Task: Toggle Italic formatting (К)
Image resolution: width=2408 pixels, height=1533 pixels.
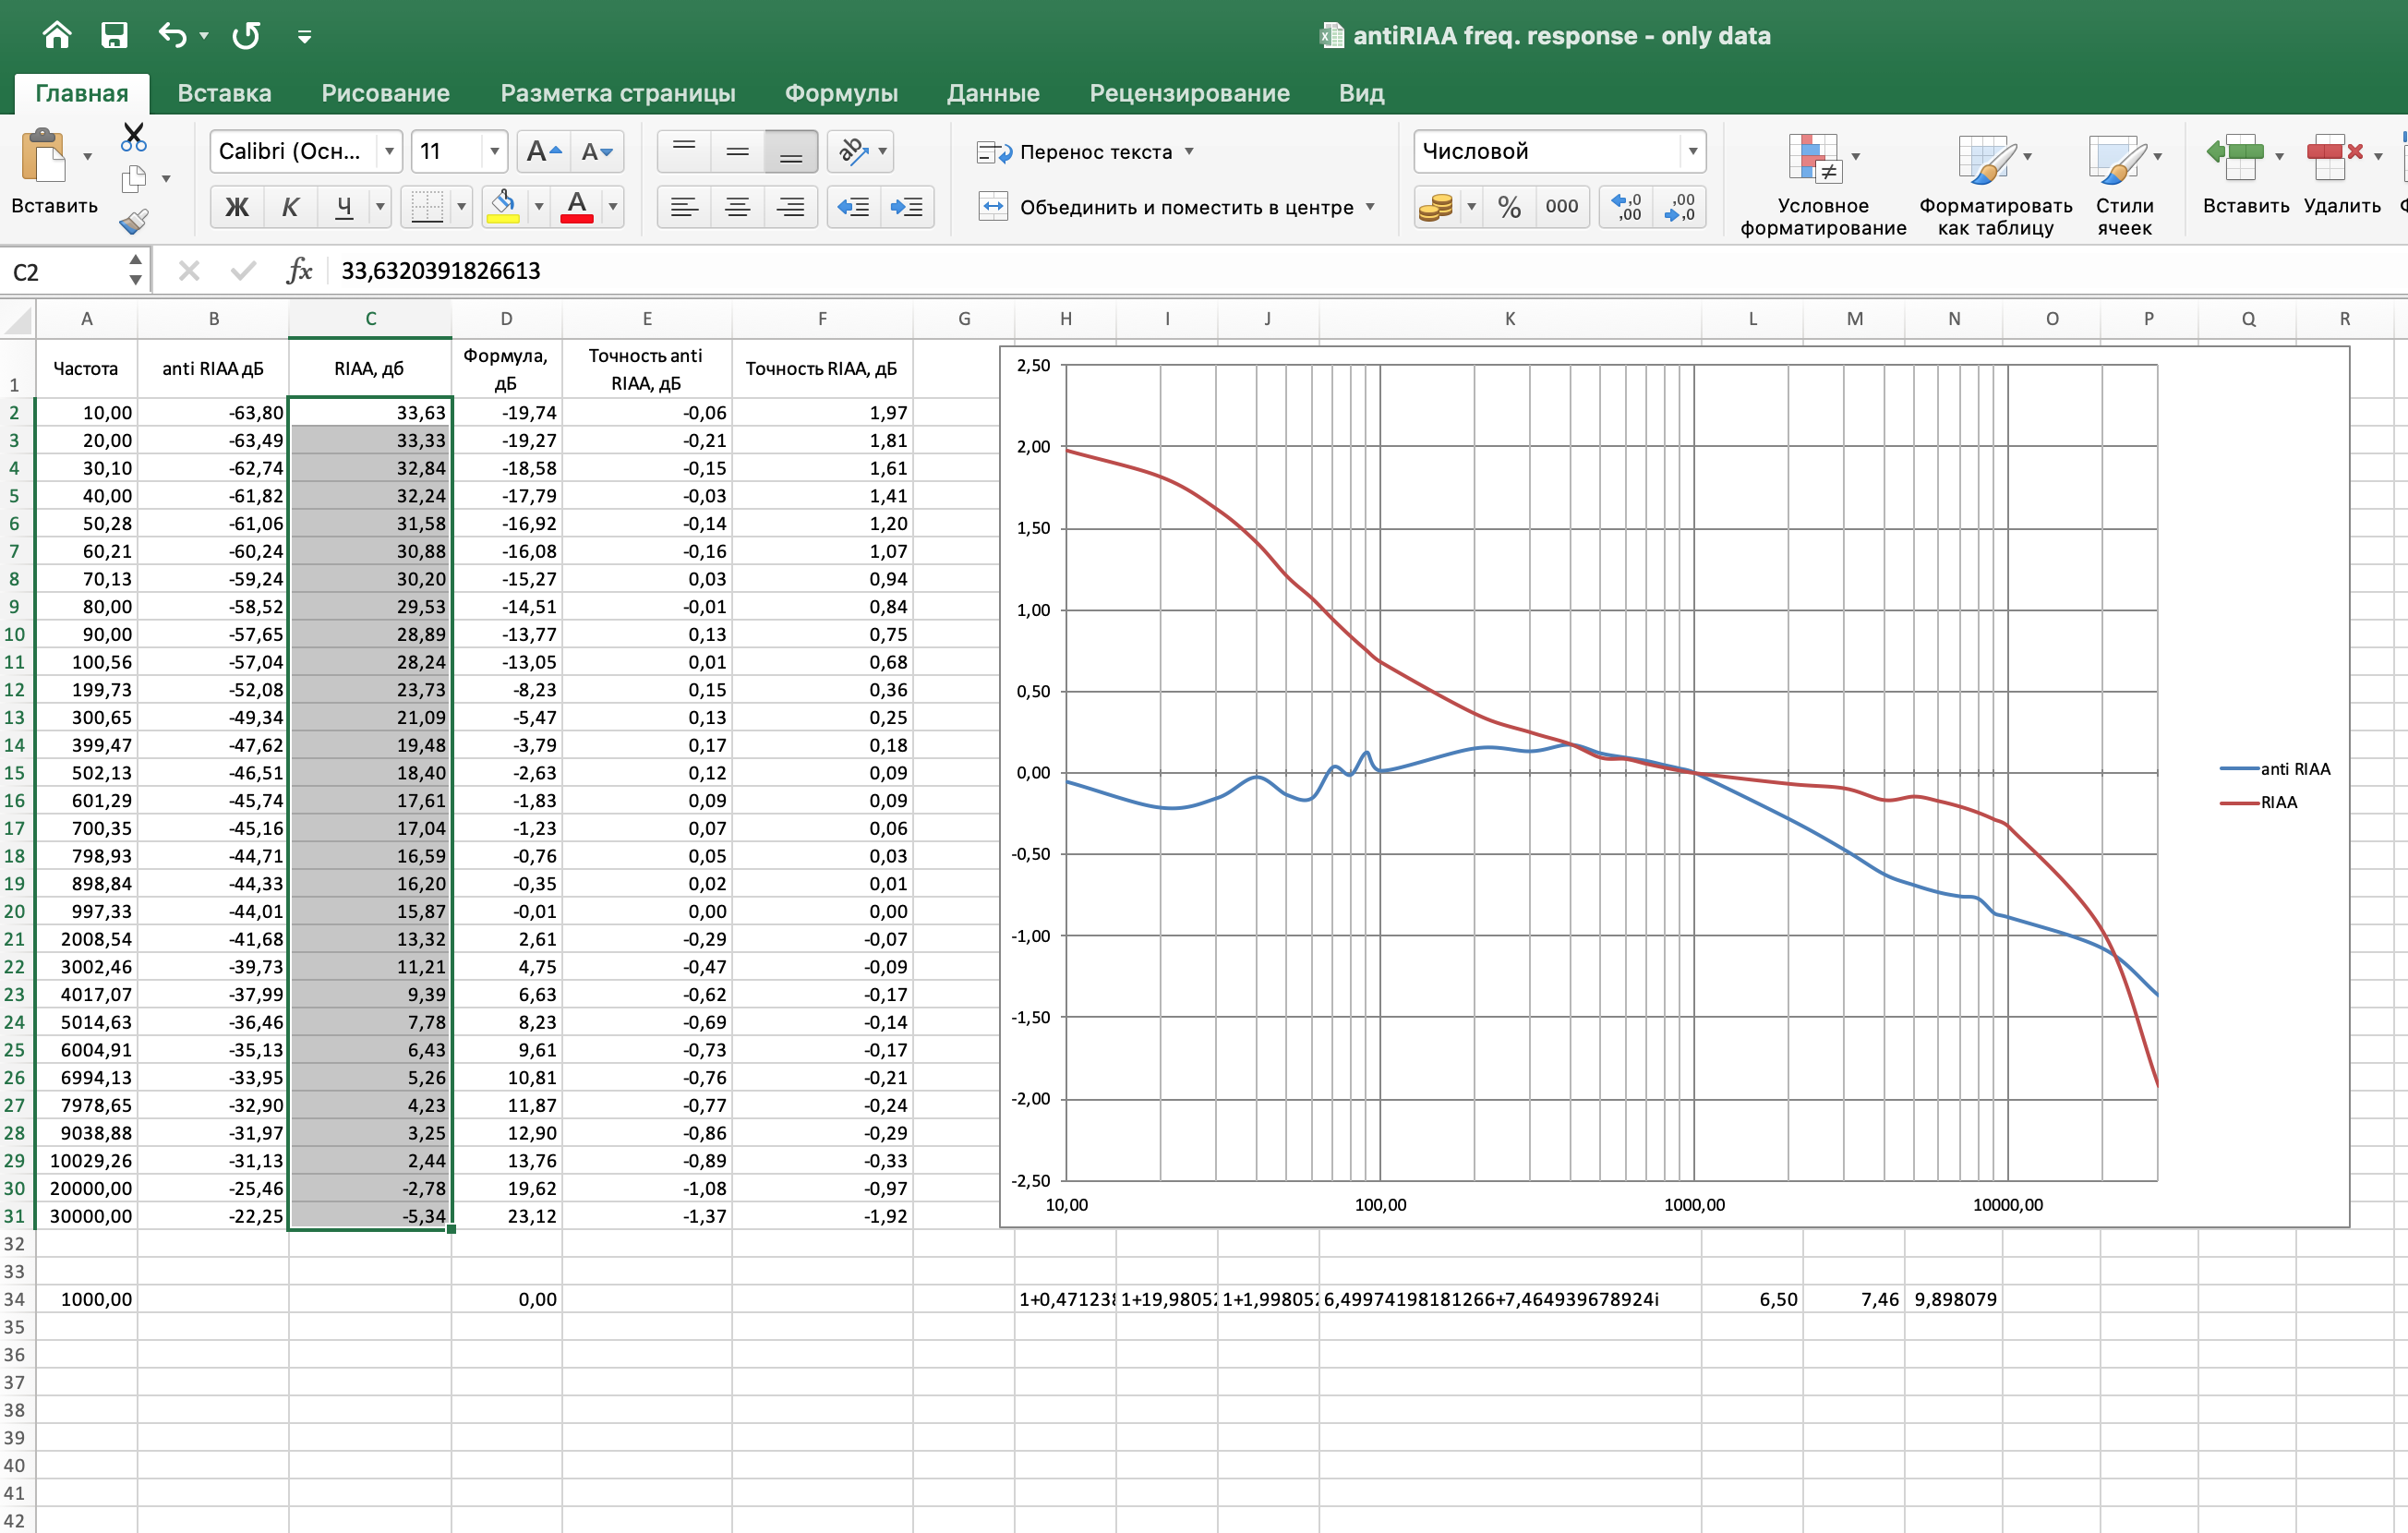Action: click(290, 208)
